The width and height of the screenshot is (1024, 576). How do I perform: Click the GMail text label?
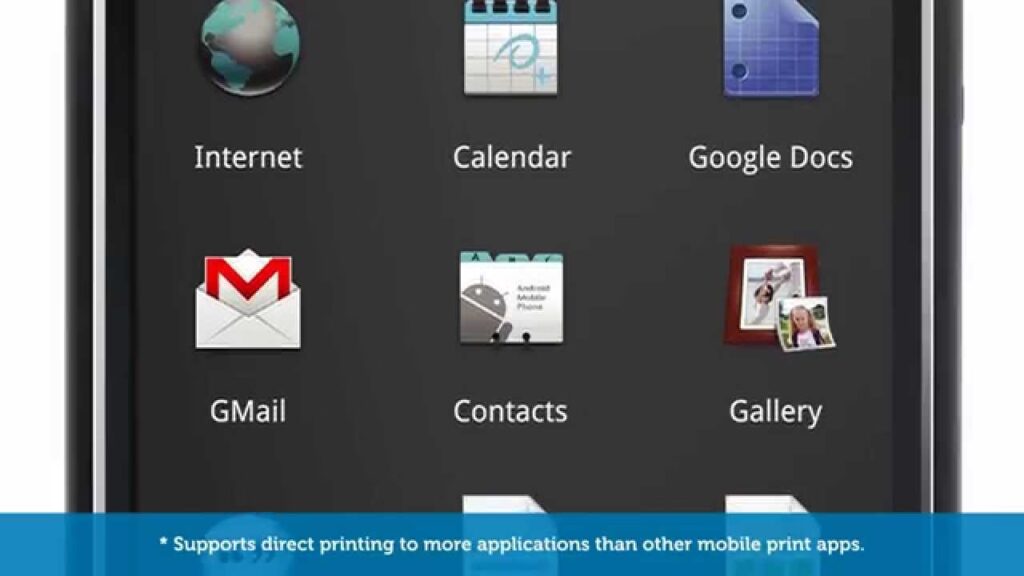tap(248, 411)
